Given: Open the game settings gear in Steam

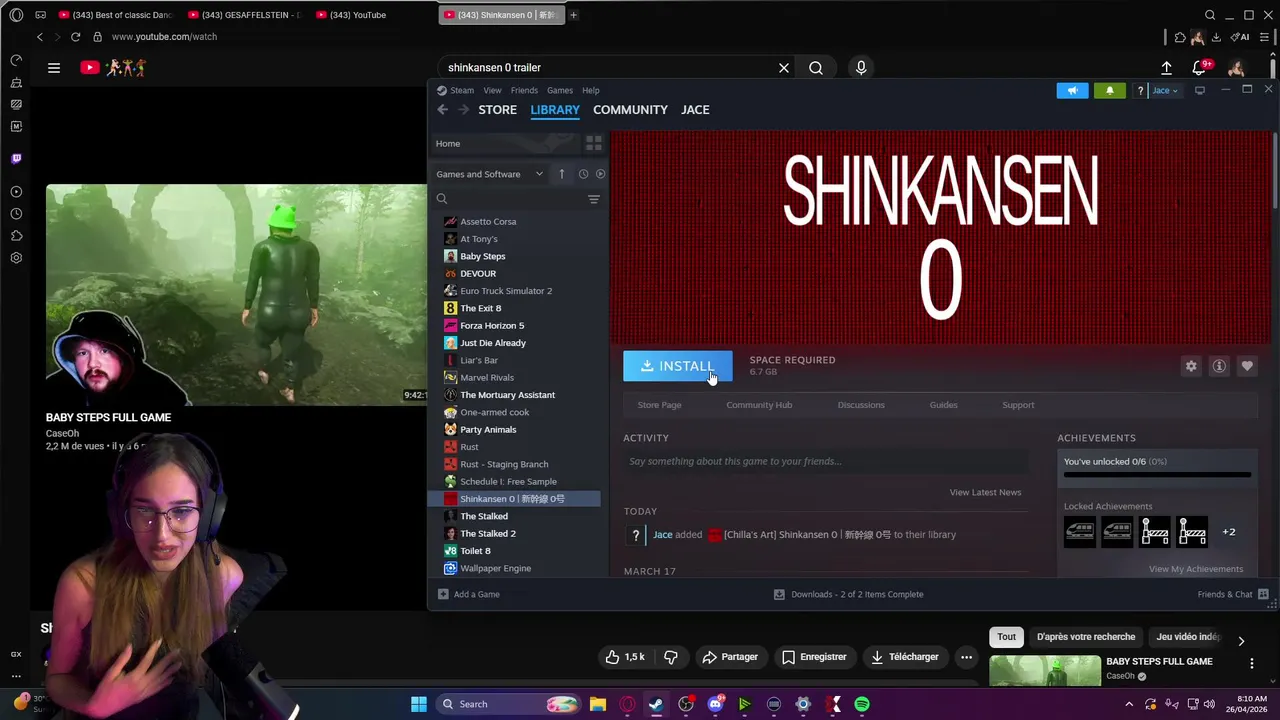Looking at the screenshot, I should [1191, 366].
